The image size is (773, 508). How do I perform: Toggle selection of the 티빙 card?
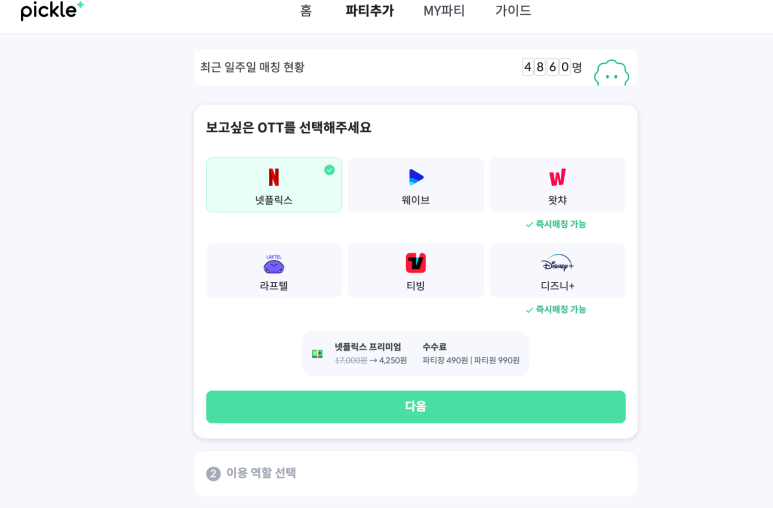coord(416,270)
